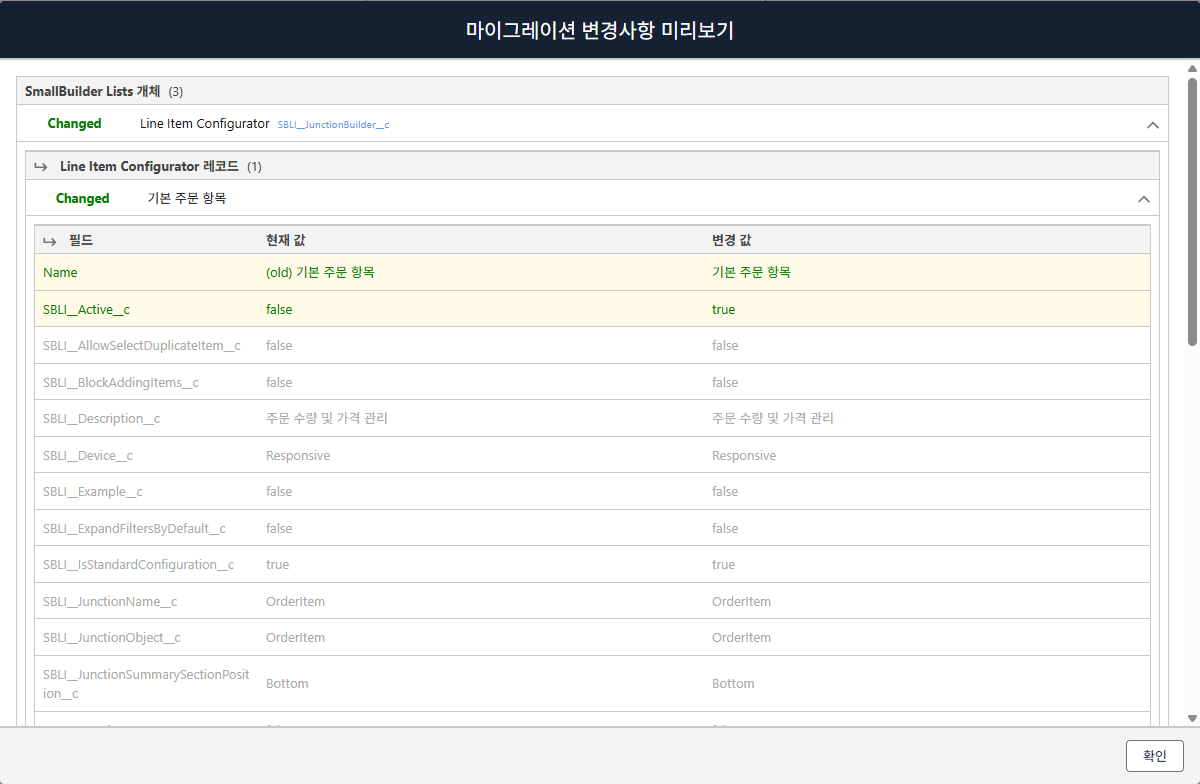Screen dimensions: 1200x784
Task: Click the SBLI__JunctionSummarySectionPosition__c field name
Action: pyautogui.click(x=145, y=684)
